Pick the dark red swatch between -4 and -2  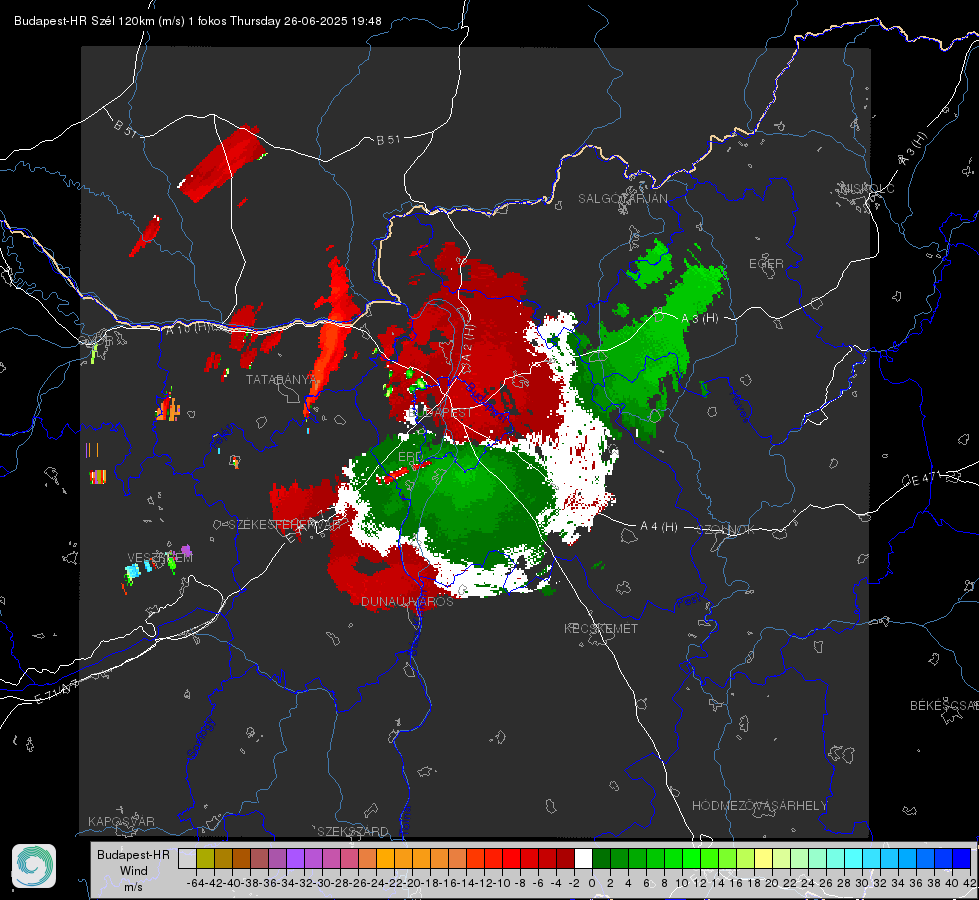565,858
